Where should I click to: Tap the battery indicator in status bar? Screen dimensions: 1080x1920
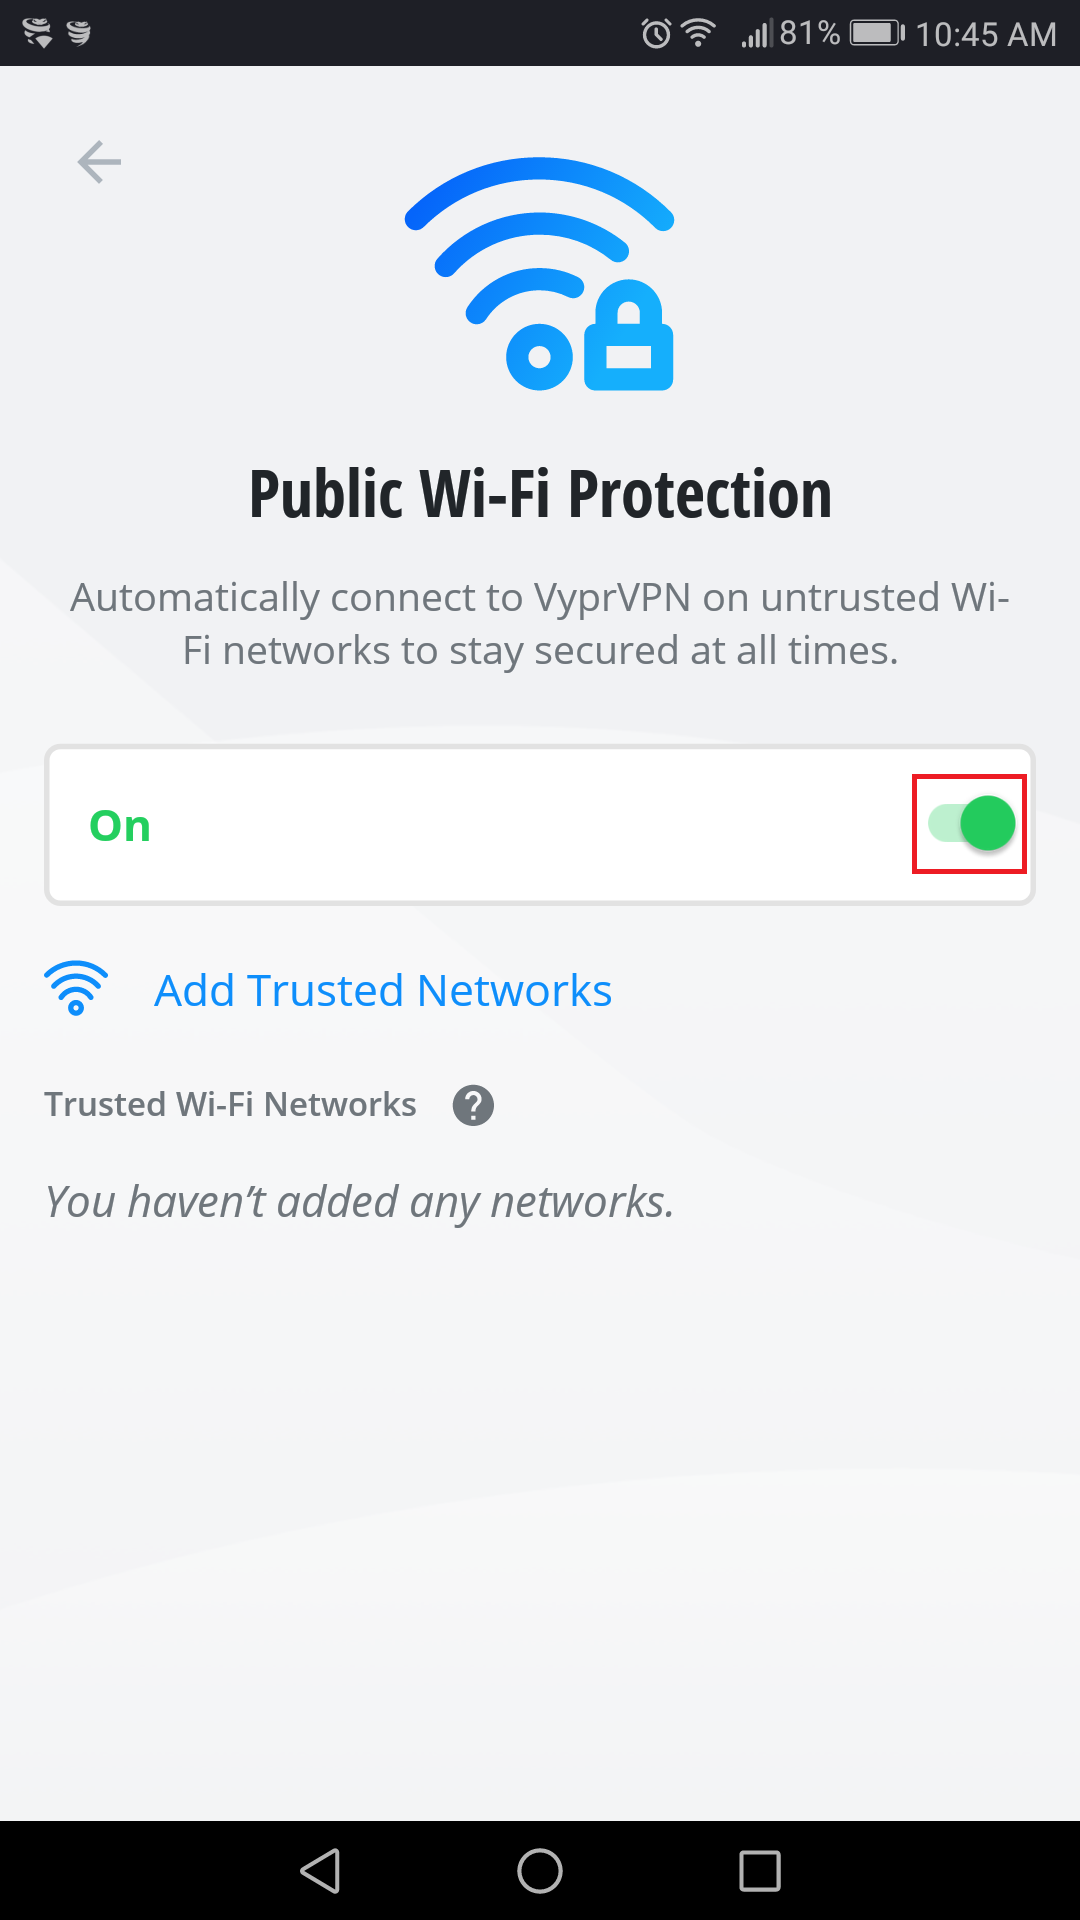coord(876,33)
